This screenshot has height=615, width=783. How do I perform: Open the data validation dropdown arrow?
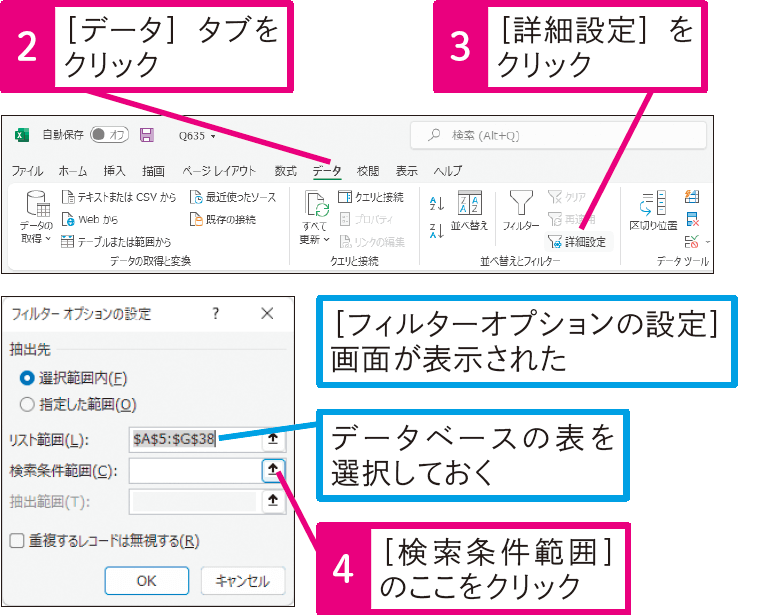[707, 242]
